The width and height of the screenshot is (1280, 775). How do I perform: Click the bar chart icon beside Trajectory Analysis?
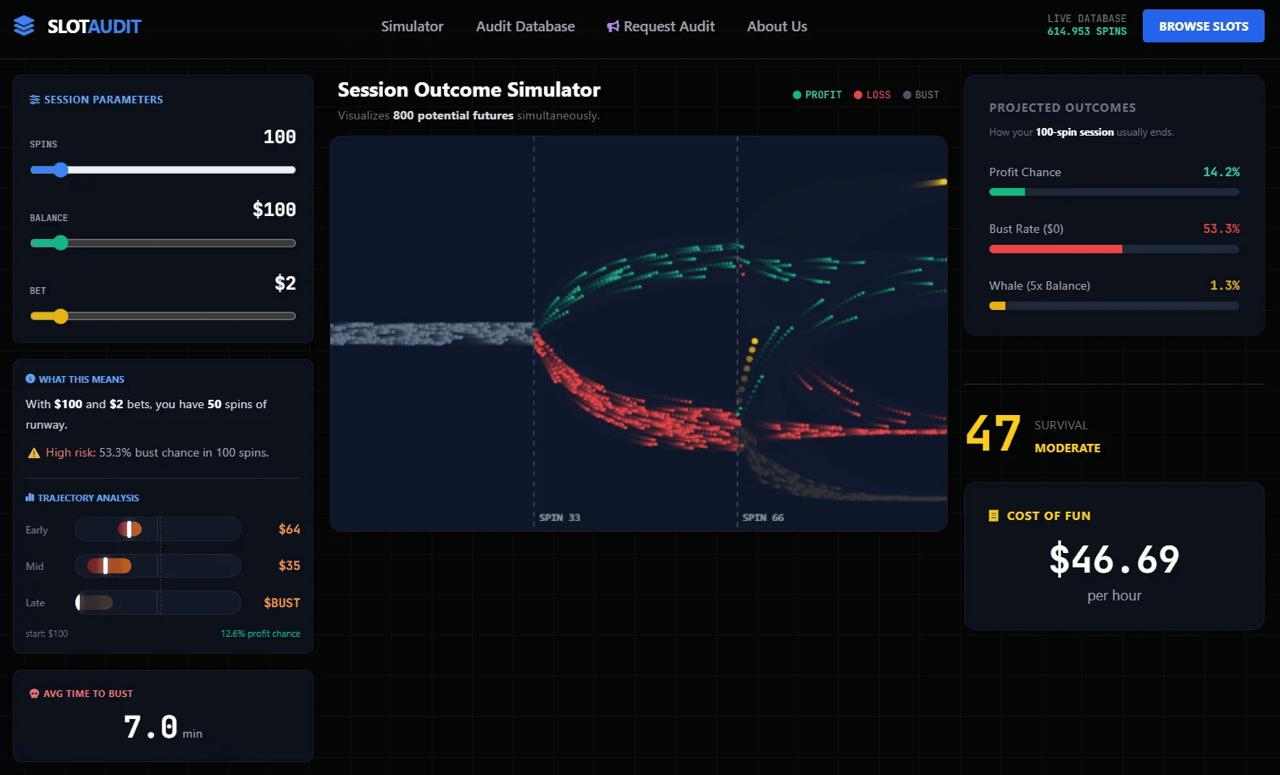[30, 497]
